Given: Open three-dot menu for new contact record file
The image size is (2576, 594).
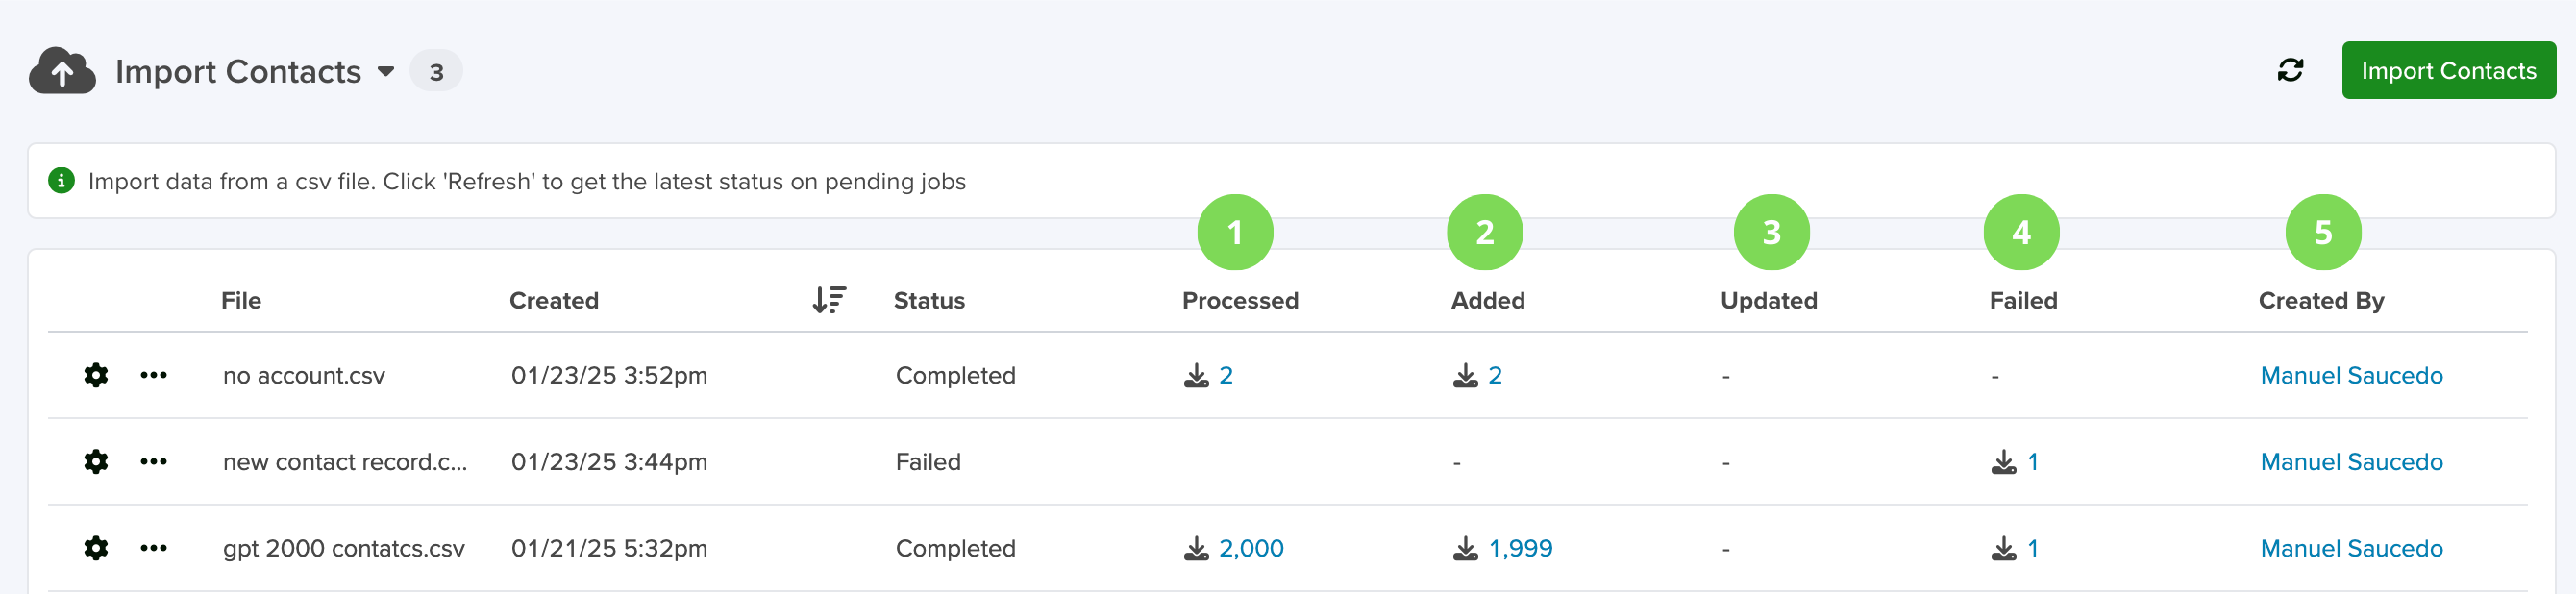Looking at the screenshot, I should (154, 462).
